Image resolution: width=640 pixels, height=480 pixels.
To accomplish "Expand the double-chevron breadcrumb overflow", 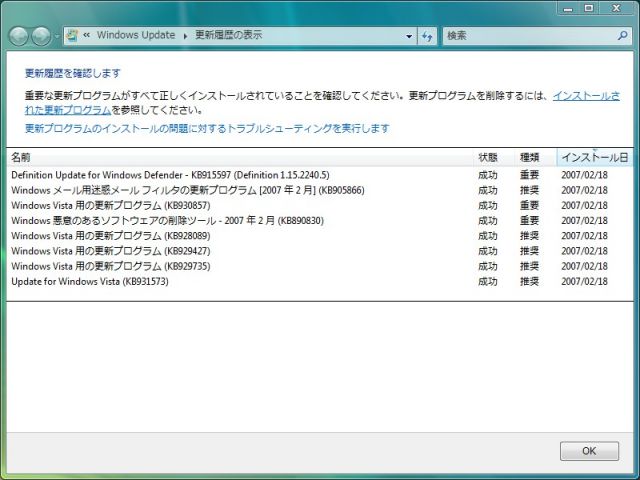I will tap(87, 36).
